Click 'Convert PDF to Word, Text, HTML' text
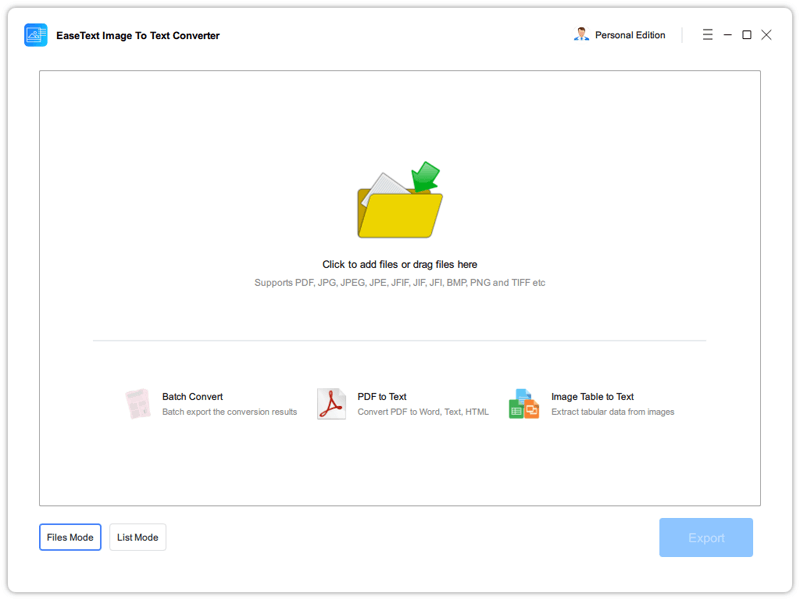 click(x=423, y=412)
